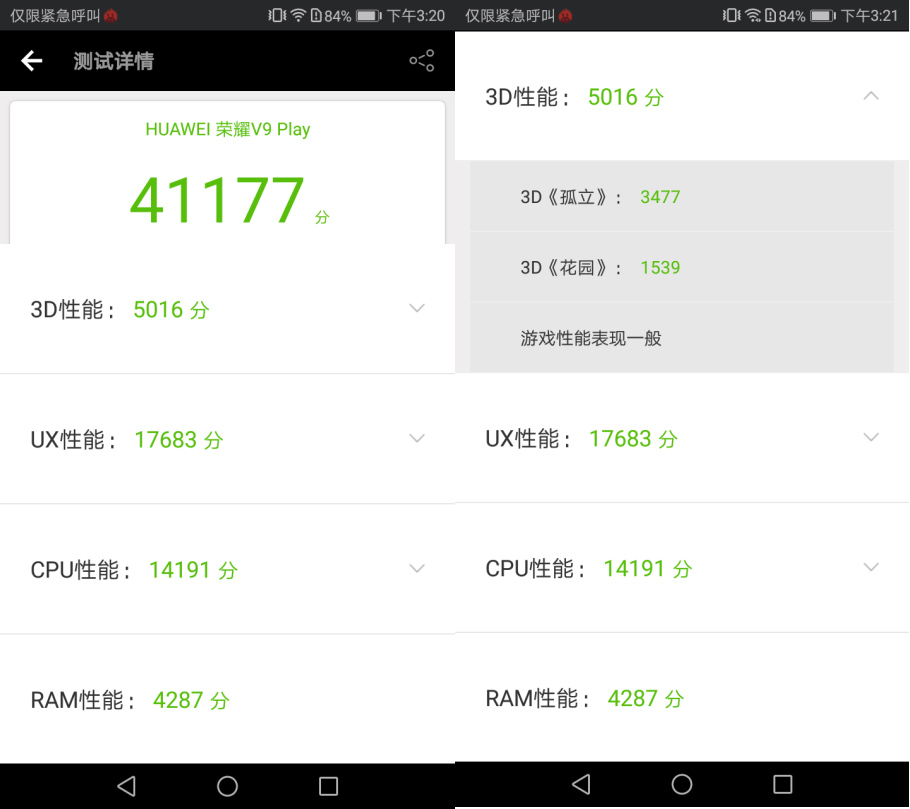
Task: Tap the Recents square button on right phone
Action: pyautogui.click(x=782, y=784)
